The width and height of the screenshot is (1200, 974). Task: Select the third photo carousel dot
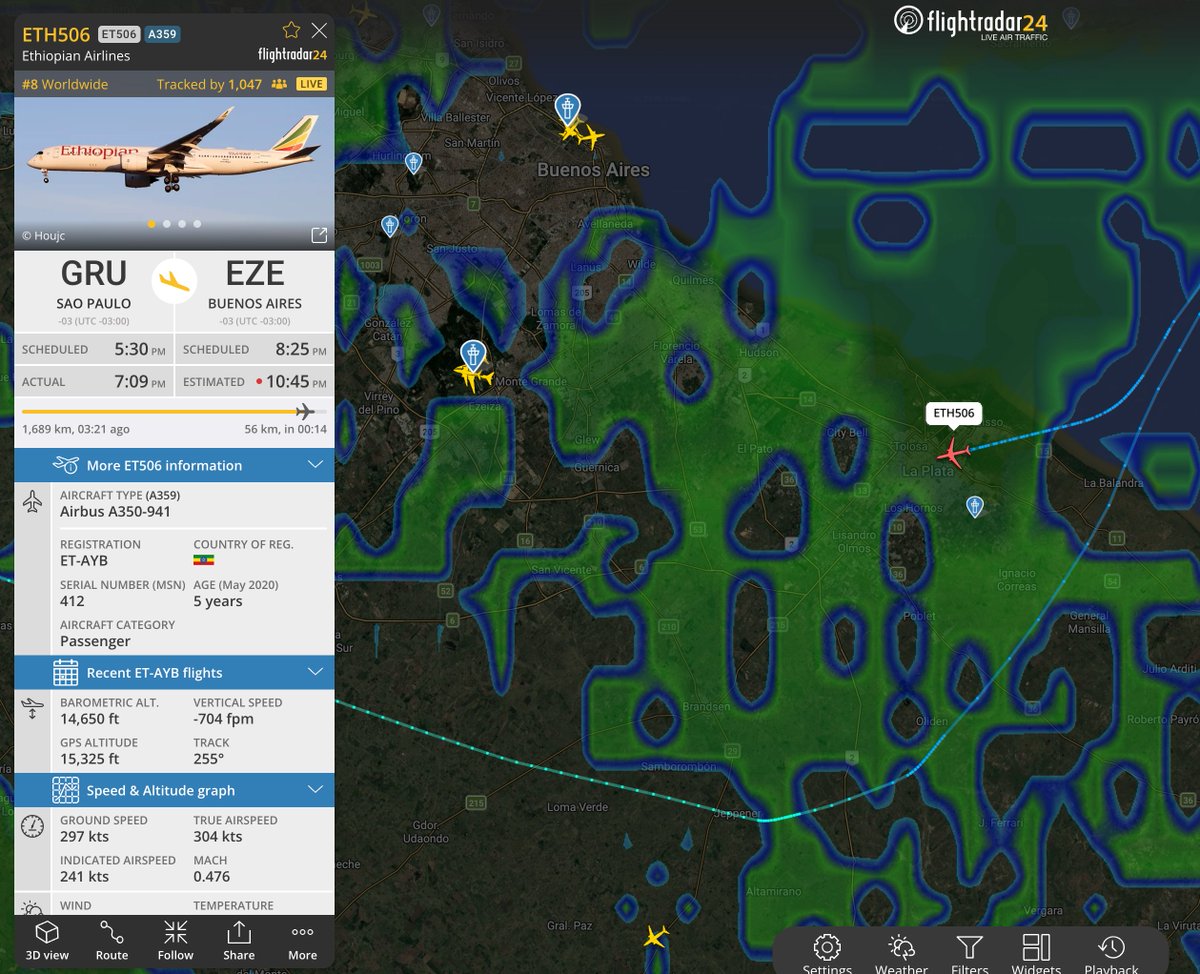[182, 224]
